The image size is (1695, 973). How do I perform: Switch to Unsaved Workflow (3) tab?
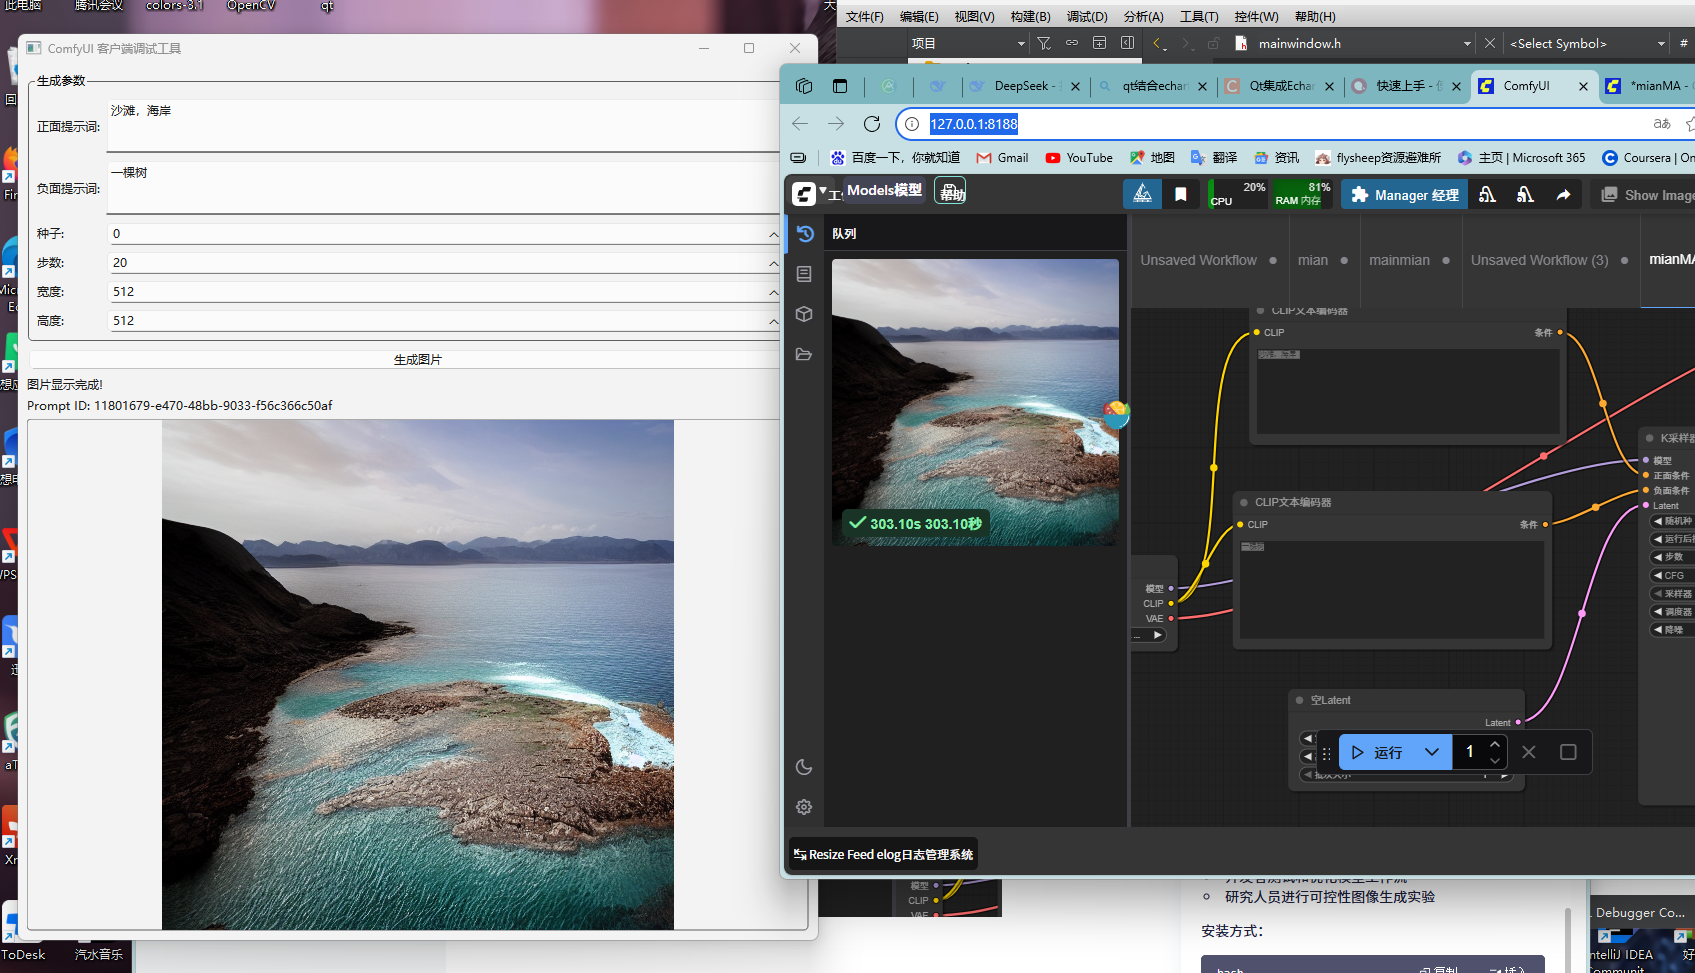(1539, 260)
